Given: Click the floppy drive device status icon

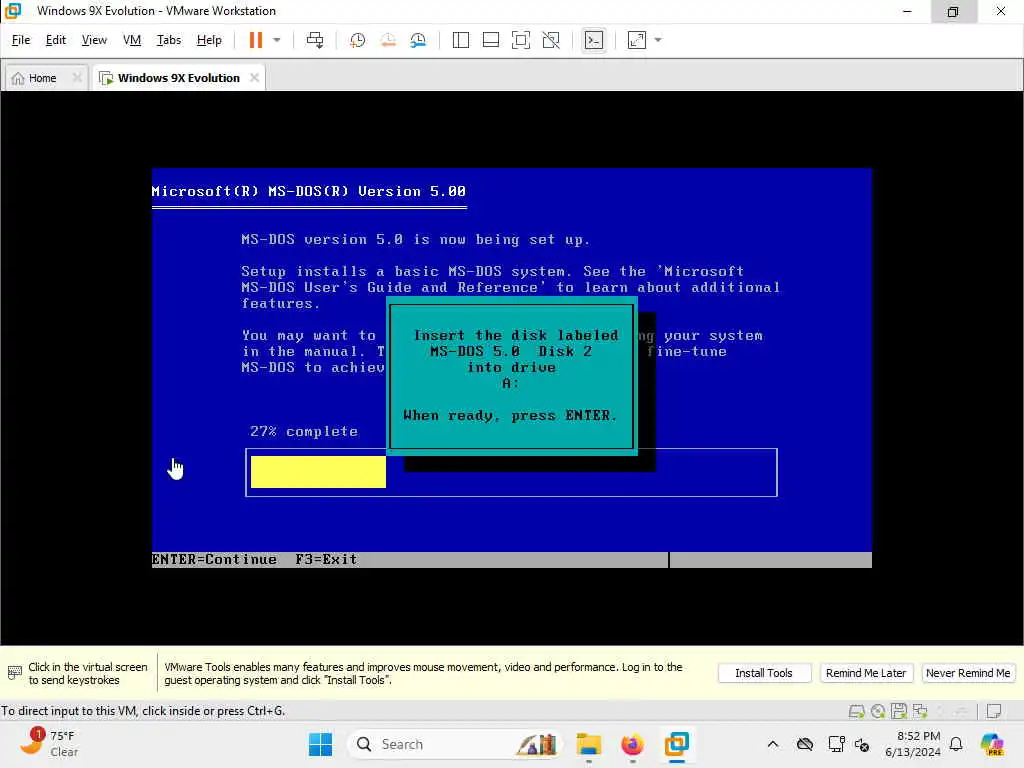Looking at the screenshot, I should pyautogui.click(x=899, y=711).
